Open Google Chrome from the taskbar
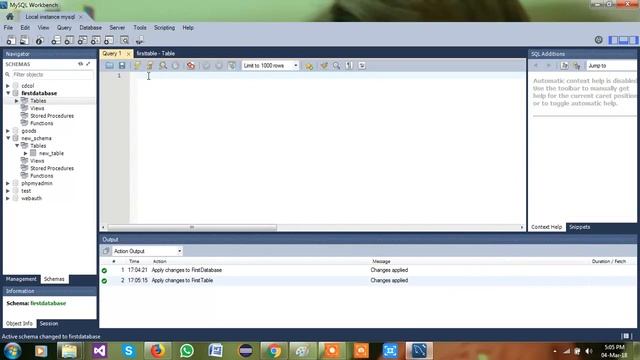The height and width of the screenshot is (360, 640). pyautogui.click(x=274, y=351)
